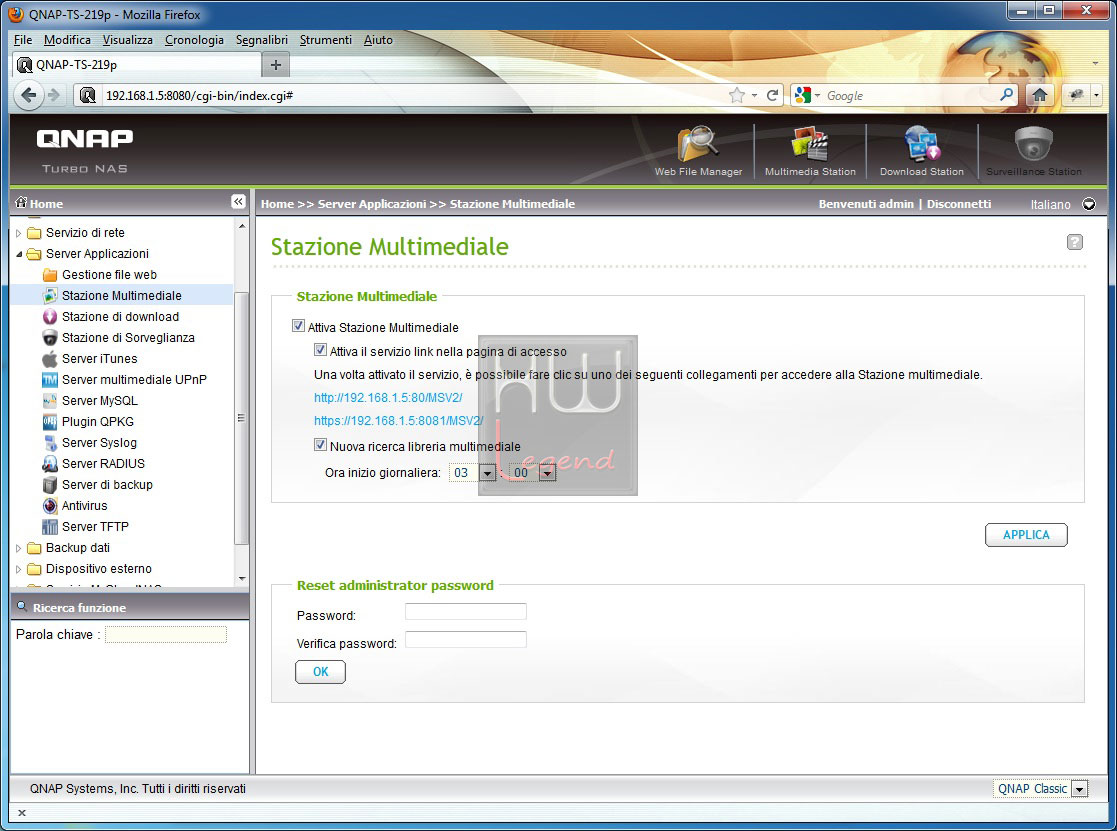The height and width of the screenshot is (831, 1117).
Task: Click search magnifier in Google box
Action: [1007, 95]
